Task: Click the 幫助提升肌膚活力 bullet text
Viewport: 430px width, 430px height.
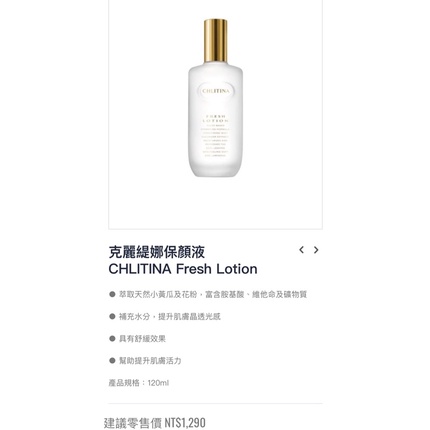Action: coord(150,361)
